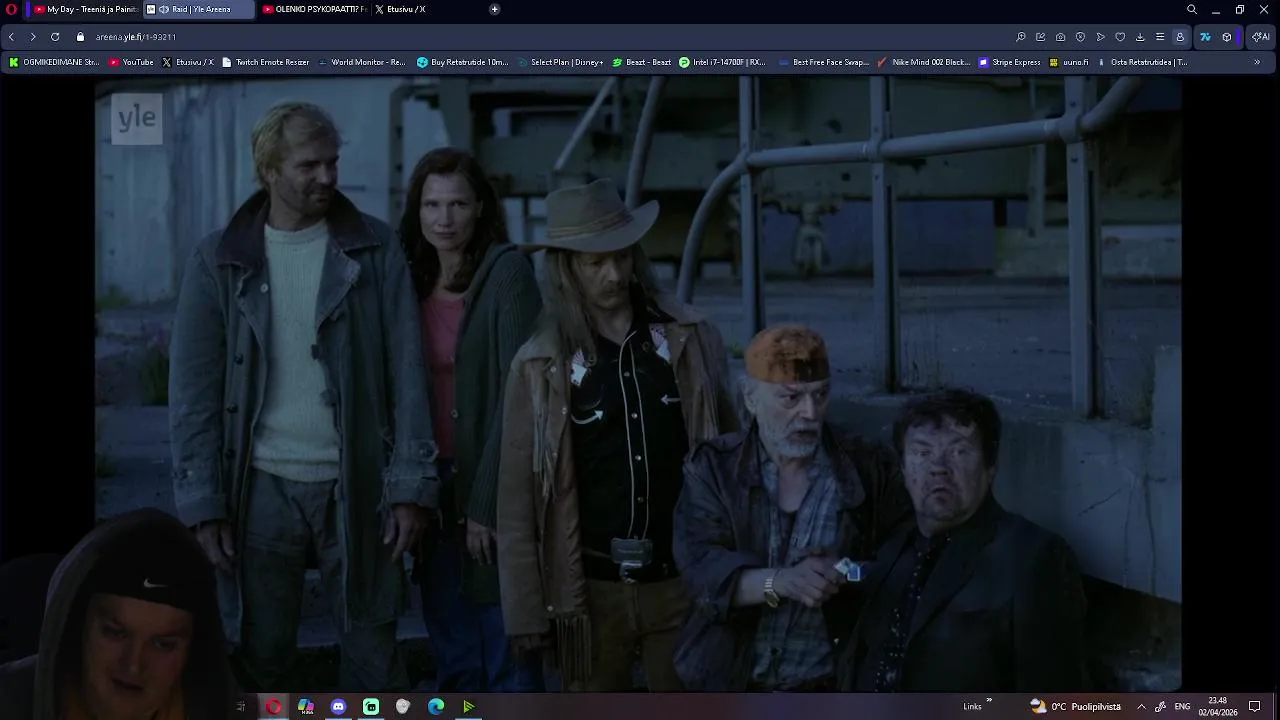1280x720 pixels.
Task: Open the Etusivu / X bookmark
Action: point(188,62)
